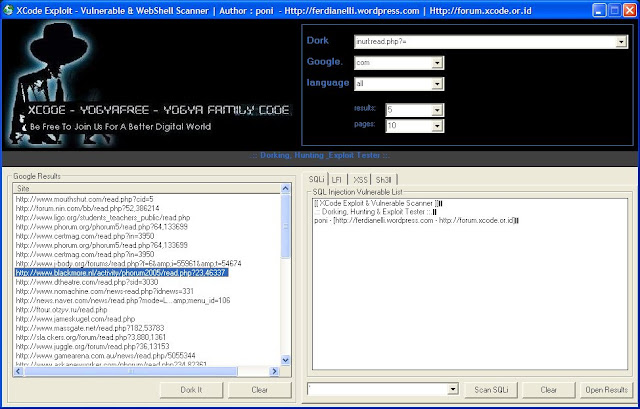Select the sla.ckers.org forum result
640x409 pixels.
91,337
